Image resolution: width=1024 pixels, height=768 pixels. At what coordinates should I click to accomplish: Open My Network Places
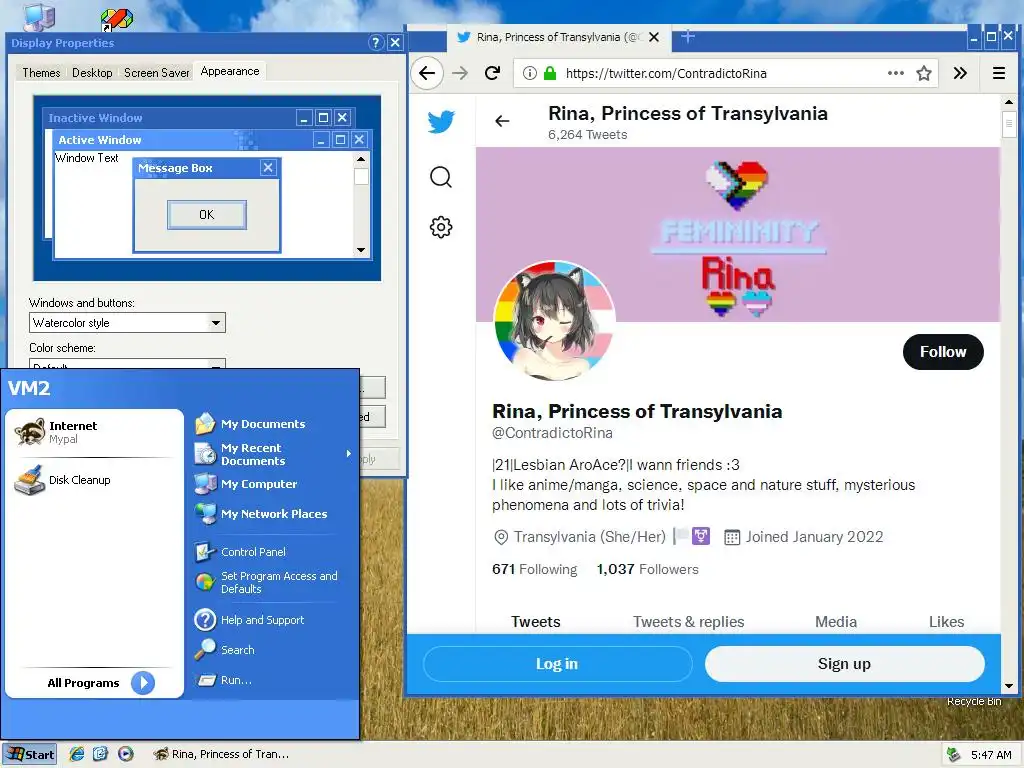(273, 514)
